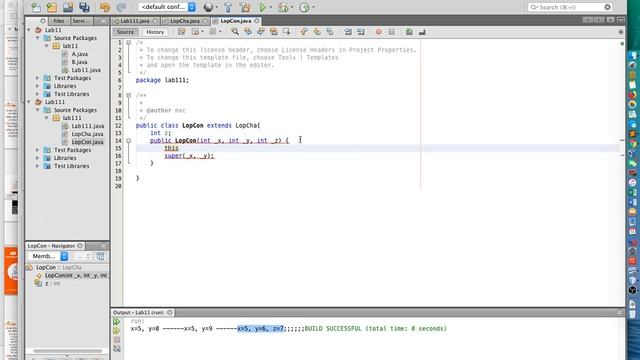This screenshot has width=640, height=360.
Task: Toggle Highlight Search icon
Action: point(274,32)
